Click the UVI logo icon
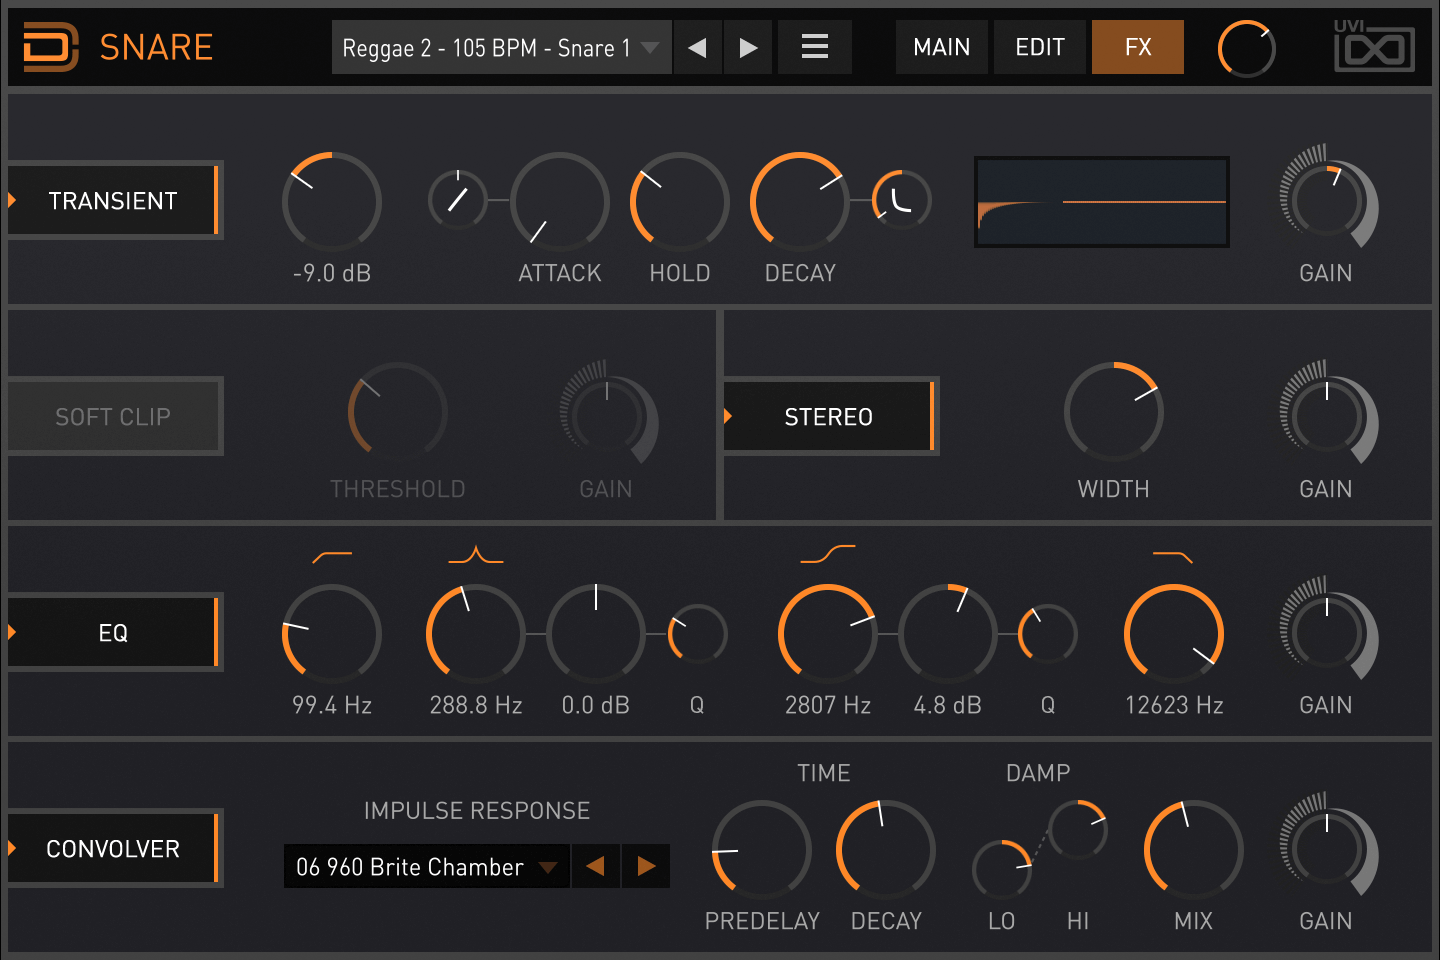Viewport: 1440px width, 960px height. (x=1374, y=46)
